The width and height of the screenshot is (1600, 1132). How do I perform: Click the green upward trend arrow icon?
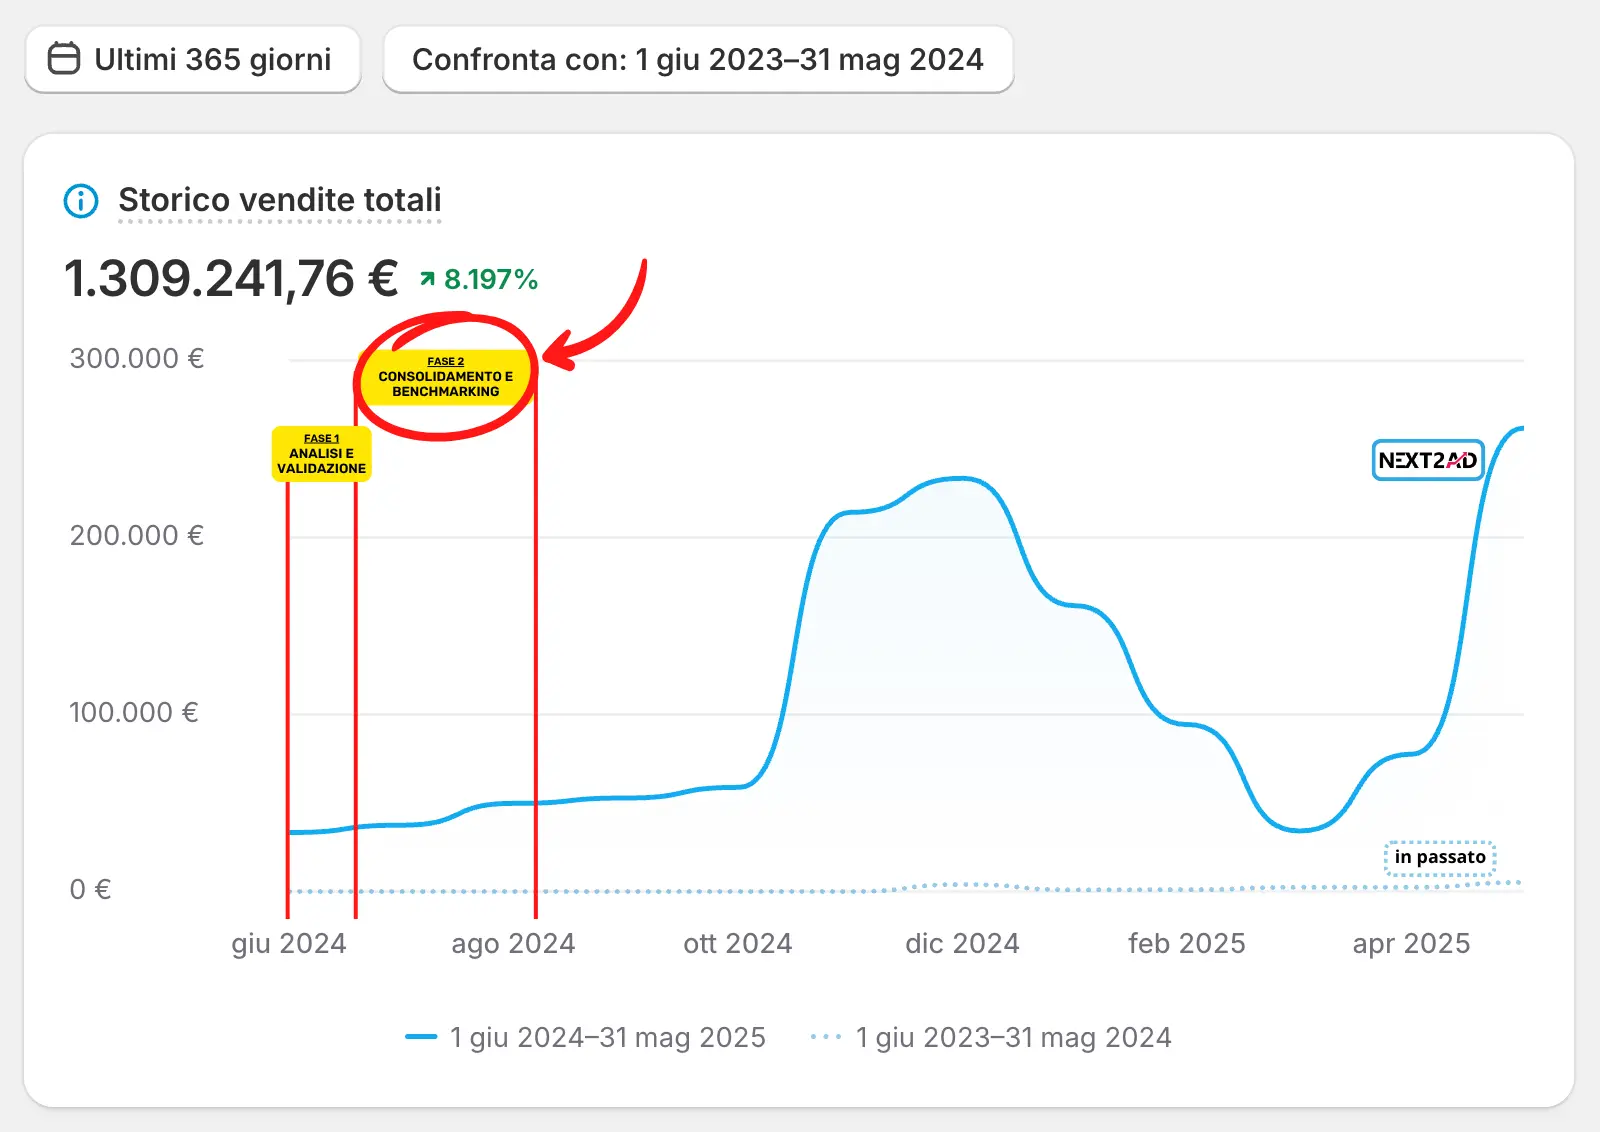coord(428,280)
